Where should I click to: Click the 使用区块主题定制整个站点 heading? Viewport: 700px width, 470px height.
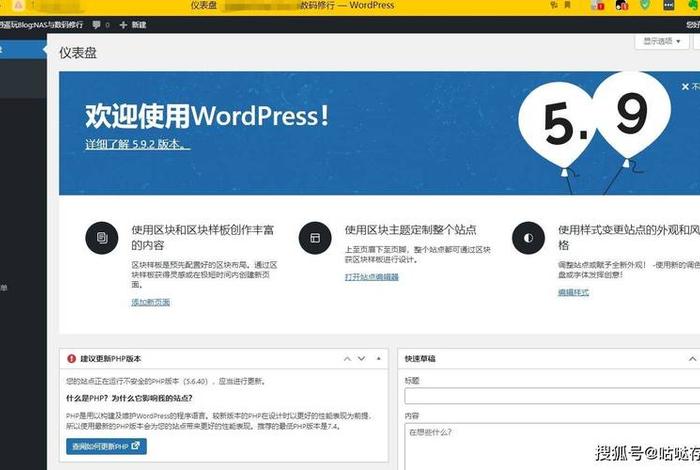coord(410,230)
